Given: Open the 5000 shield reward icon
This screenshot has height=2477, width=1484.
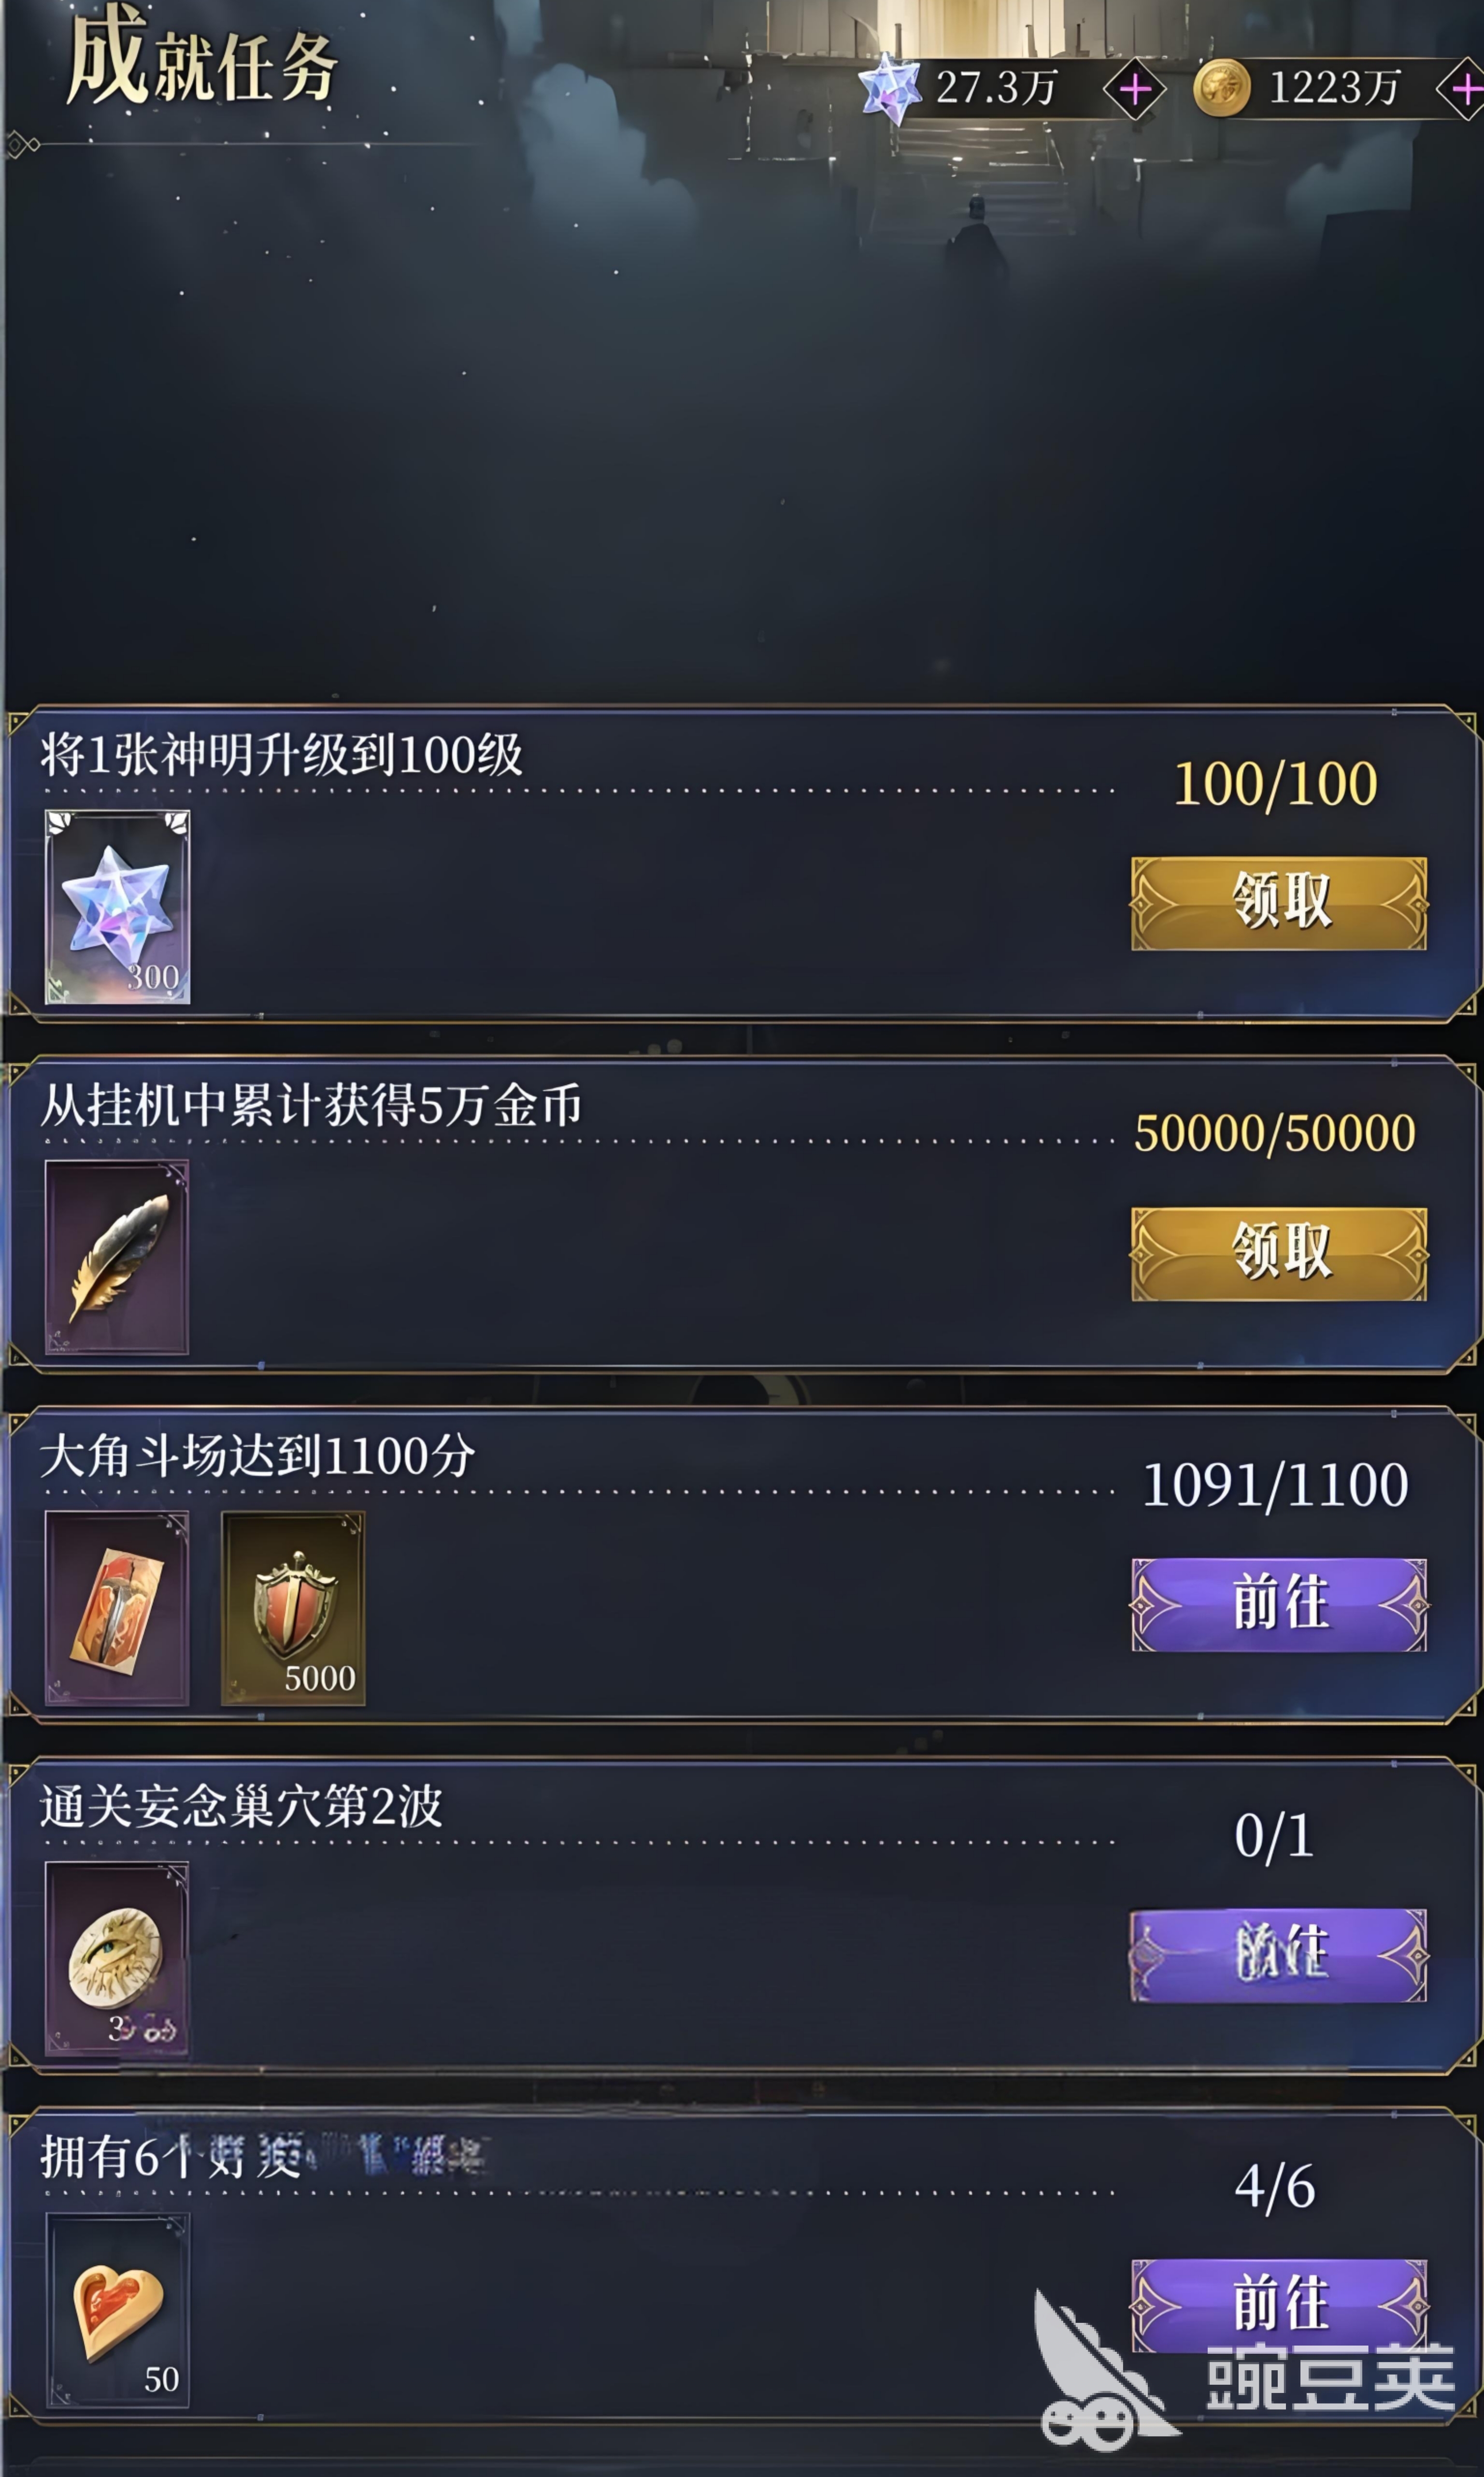Looking at the screenshot, I should pos(293,1608).
